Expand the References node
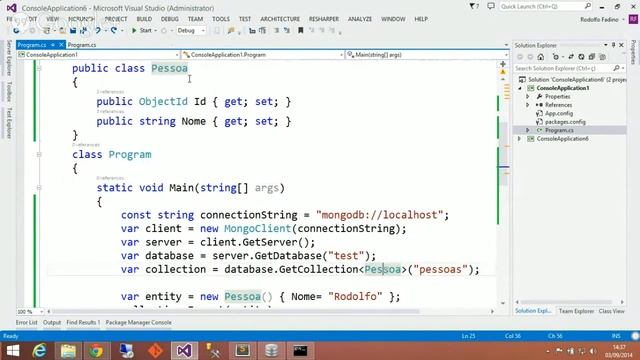 [x=528, y=105]
